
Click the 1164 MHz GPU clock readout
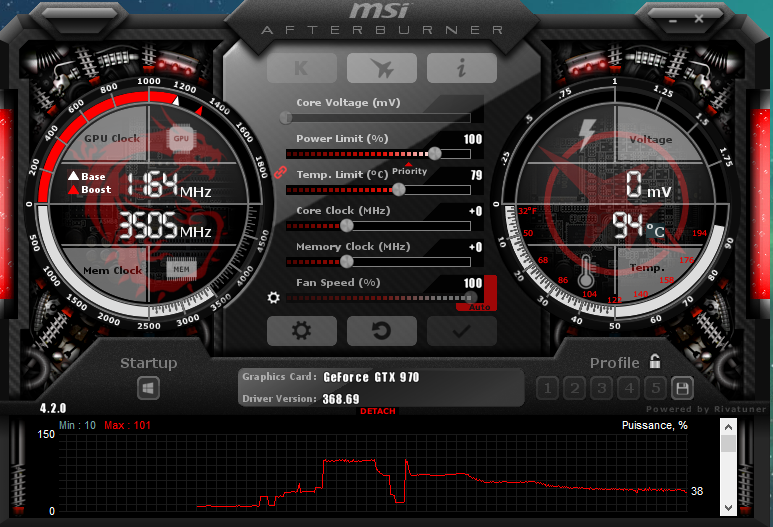click(169, 185)
